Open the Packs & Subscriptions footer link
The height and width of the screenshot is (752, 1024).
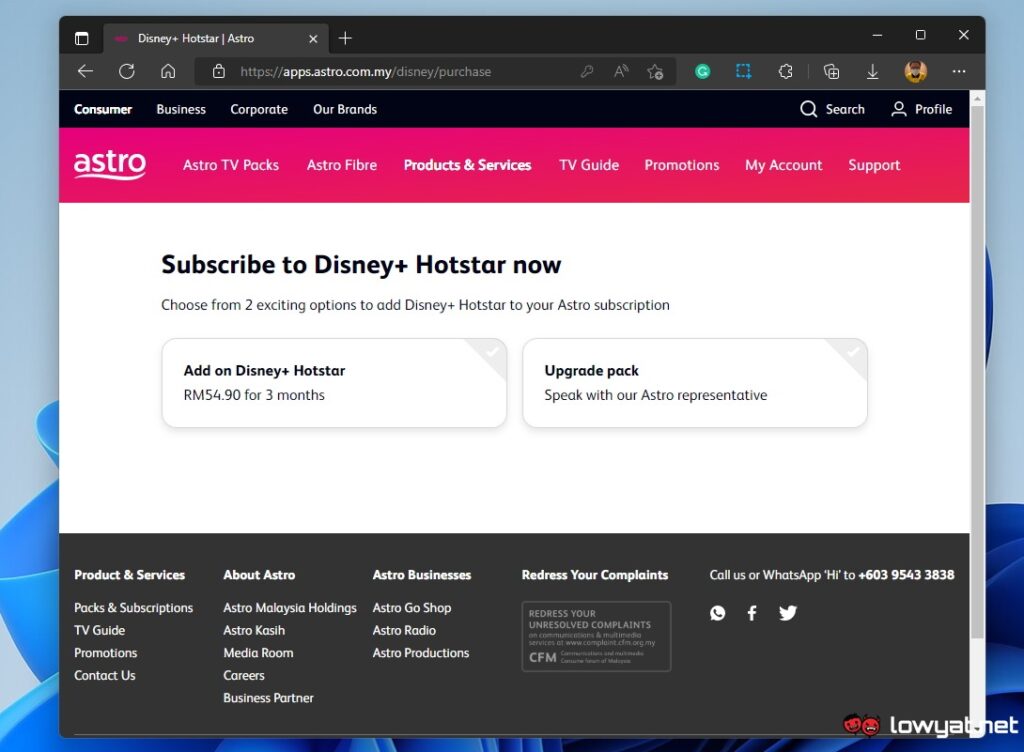(134, 608)
